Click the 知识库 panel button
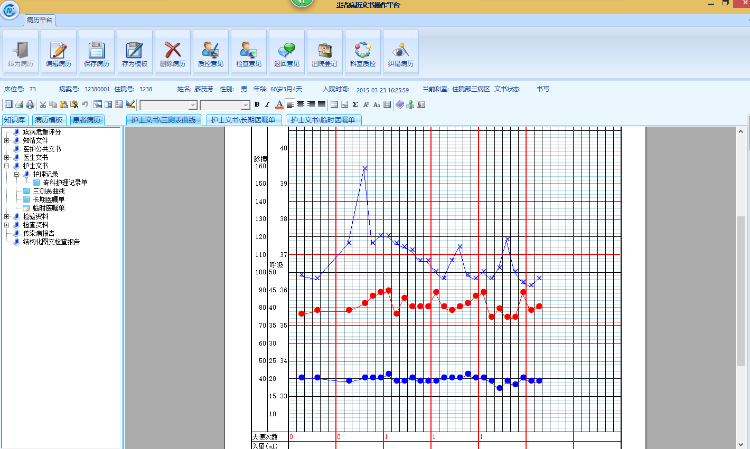The image size is (750, 449). (15, 120)
